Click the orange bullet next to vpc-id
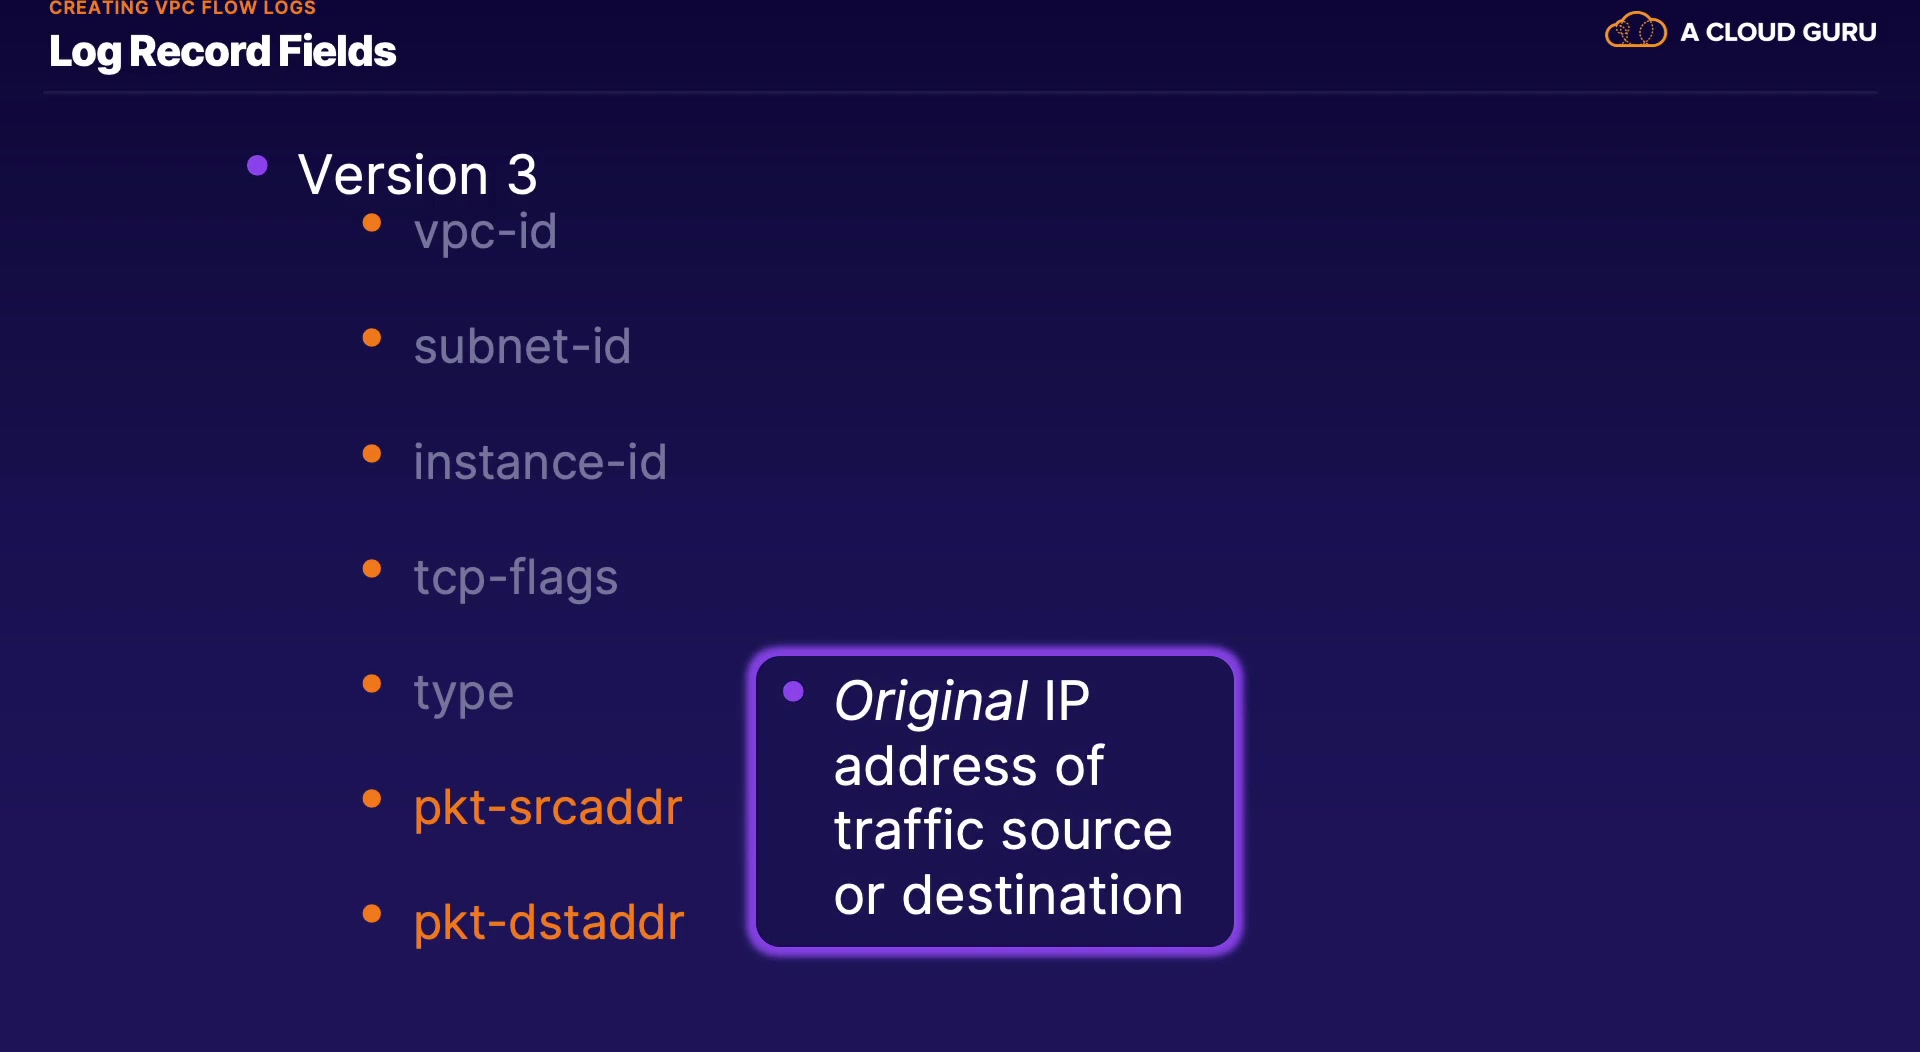The width and height of the screenshot is (1920, 1052). pyautogui.click(x=372, y=223)
